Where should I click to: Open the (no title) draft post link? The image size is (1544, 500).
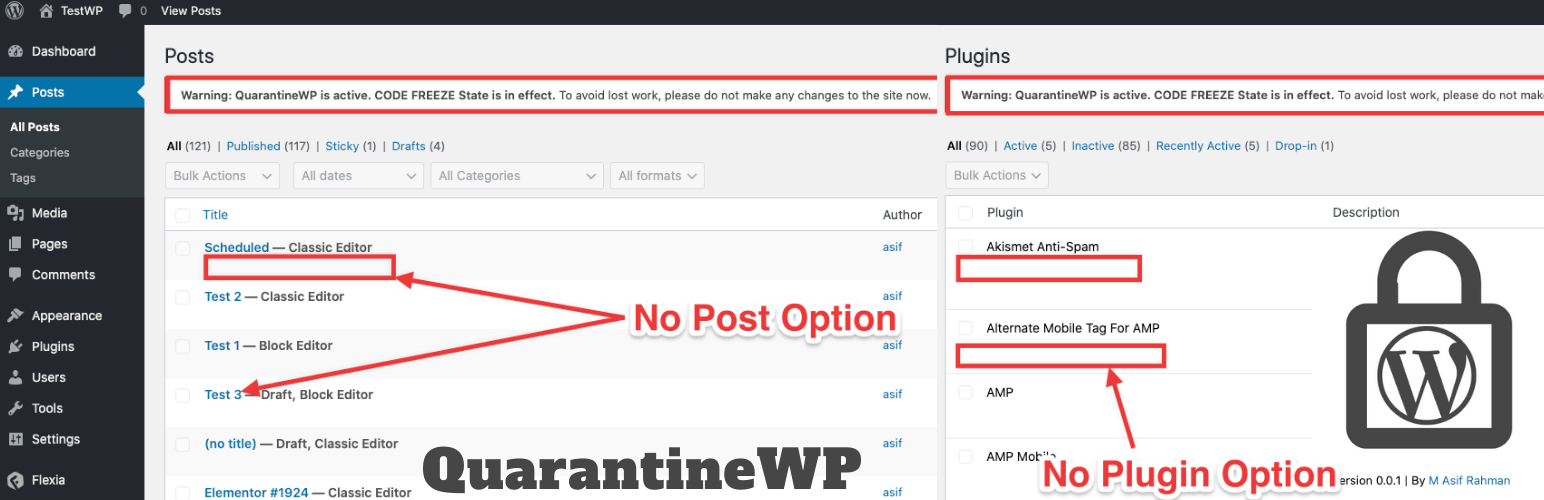click(230, 444)
